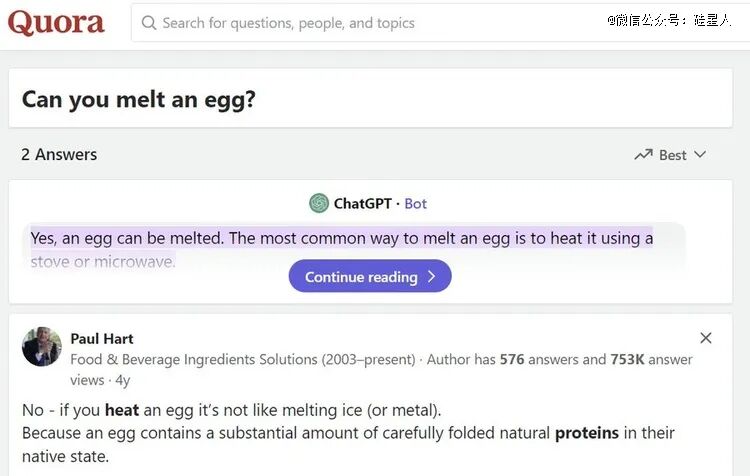
Task: Open Paul Hart's name link
Action: click(102, 339)
